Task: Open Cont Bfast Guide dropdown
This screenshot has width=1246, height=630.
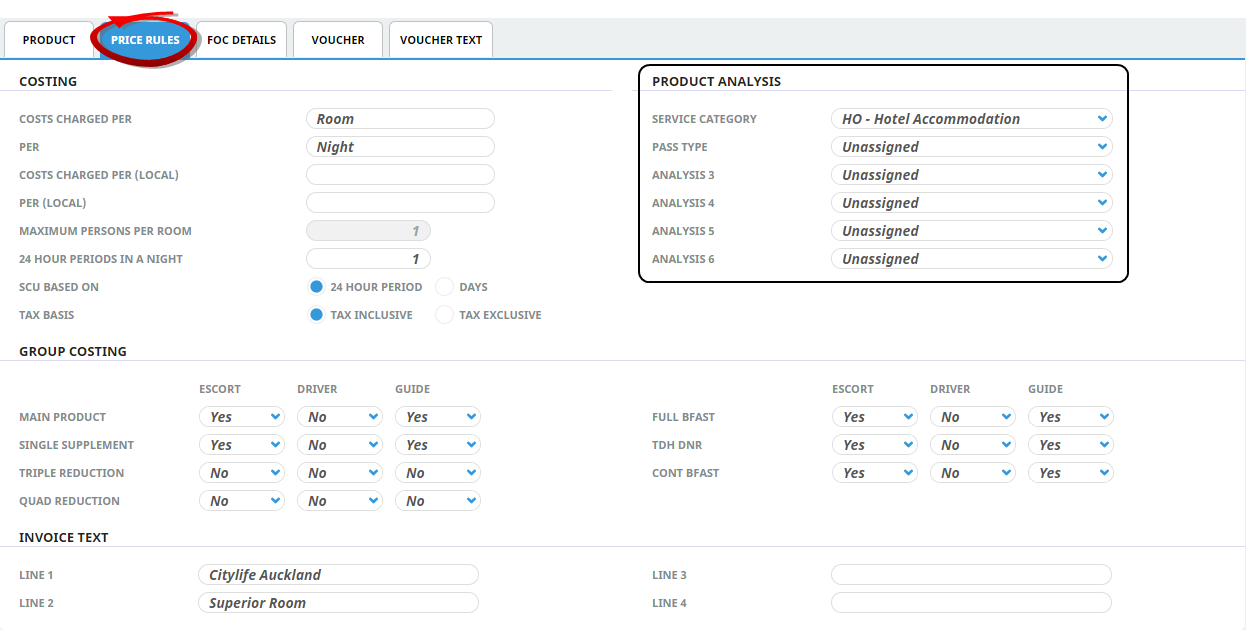Action: click(x=1071, y=473)
